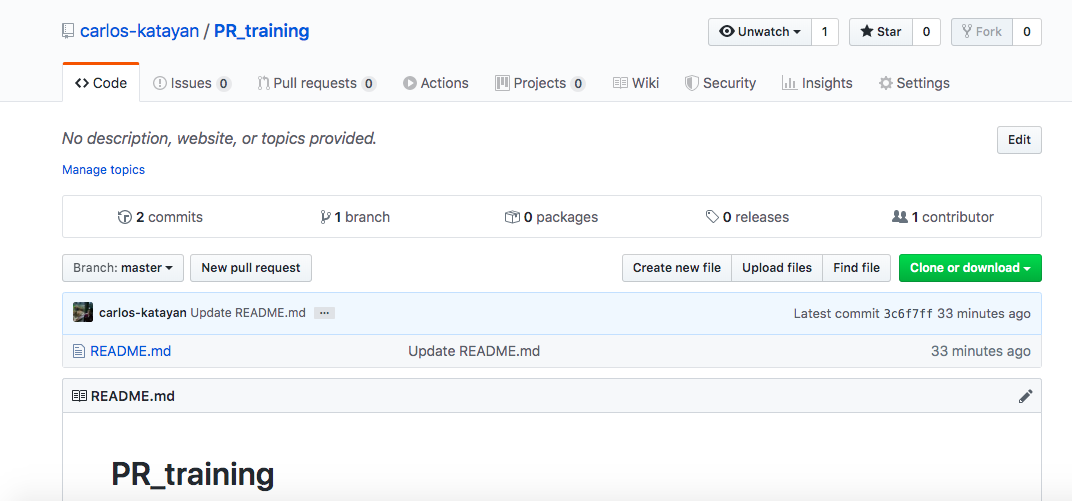This screenshot has width=1072, height=501.
Task: Open latest commit message Update README.md
Action: 248,313
